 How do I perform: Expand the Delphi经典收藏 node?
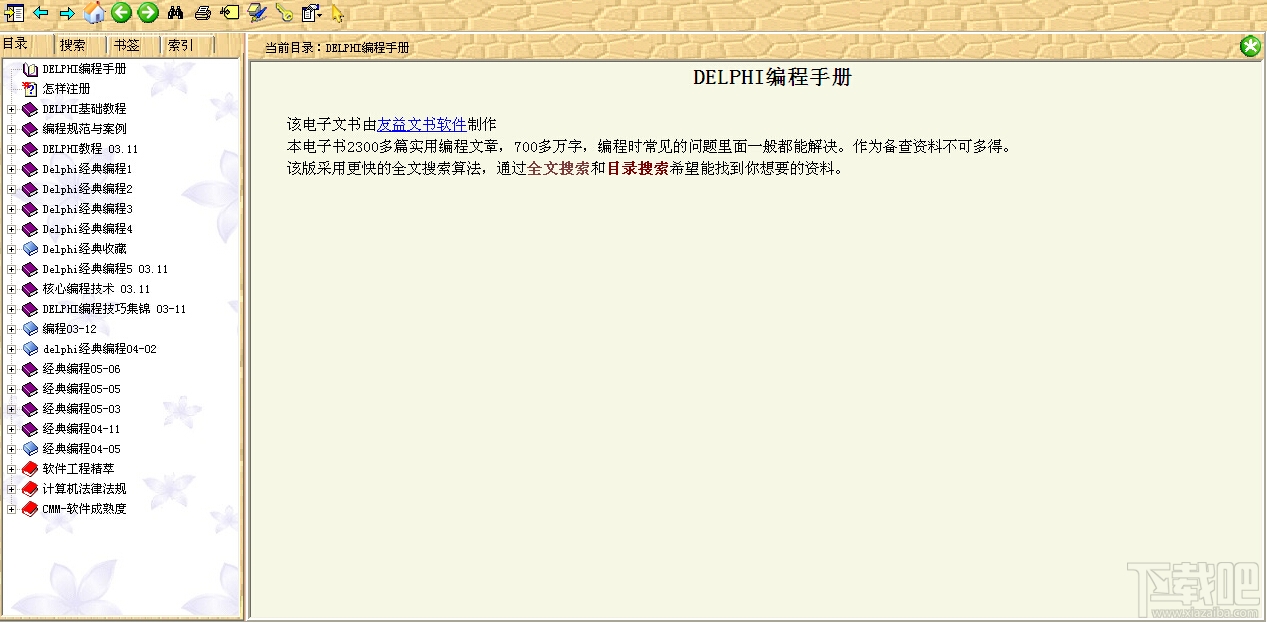(12, 249)
